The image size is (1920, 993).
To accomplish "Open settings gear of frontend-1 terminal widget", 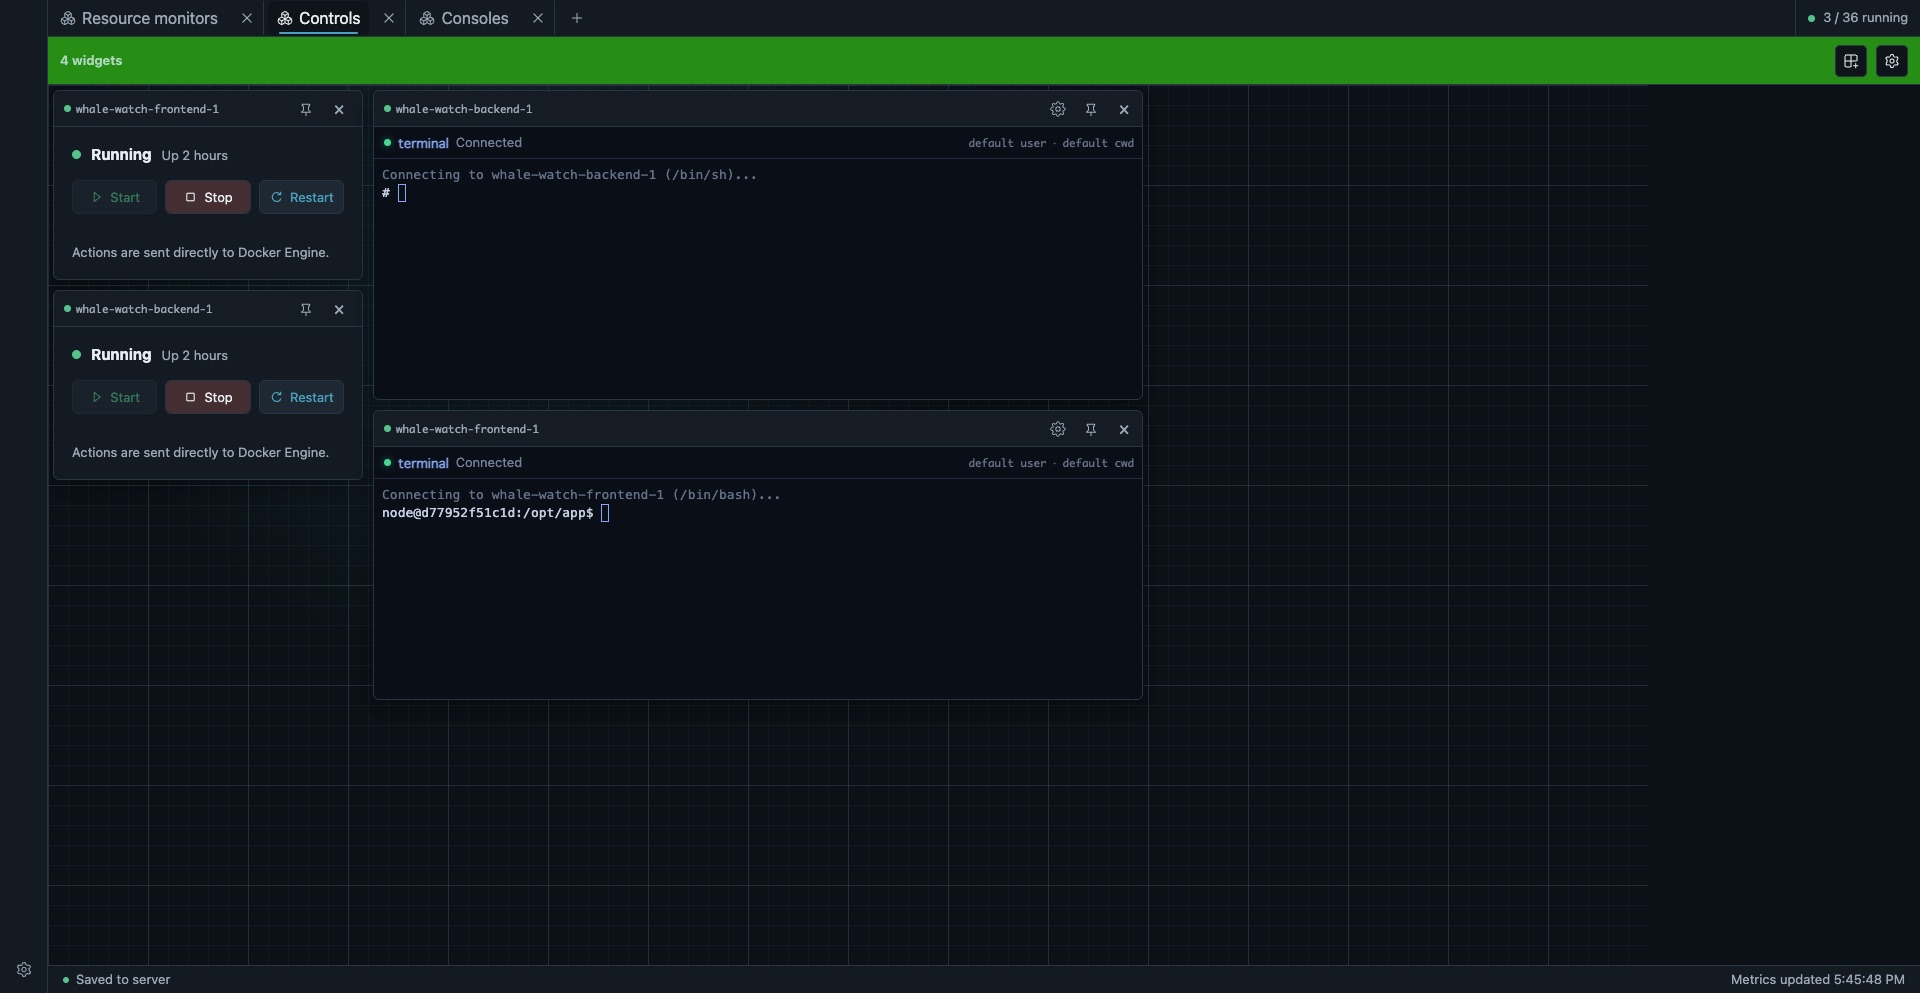I will [x=1058, y=429].
